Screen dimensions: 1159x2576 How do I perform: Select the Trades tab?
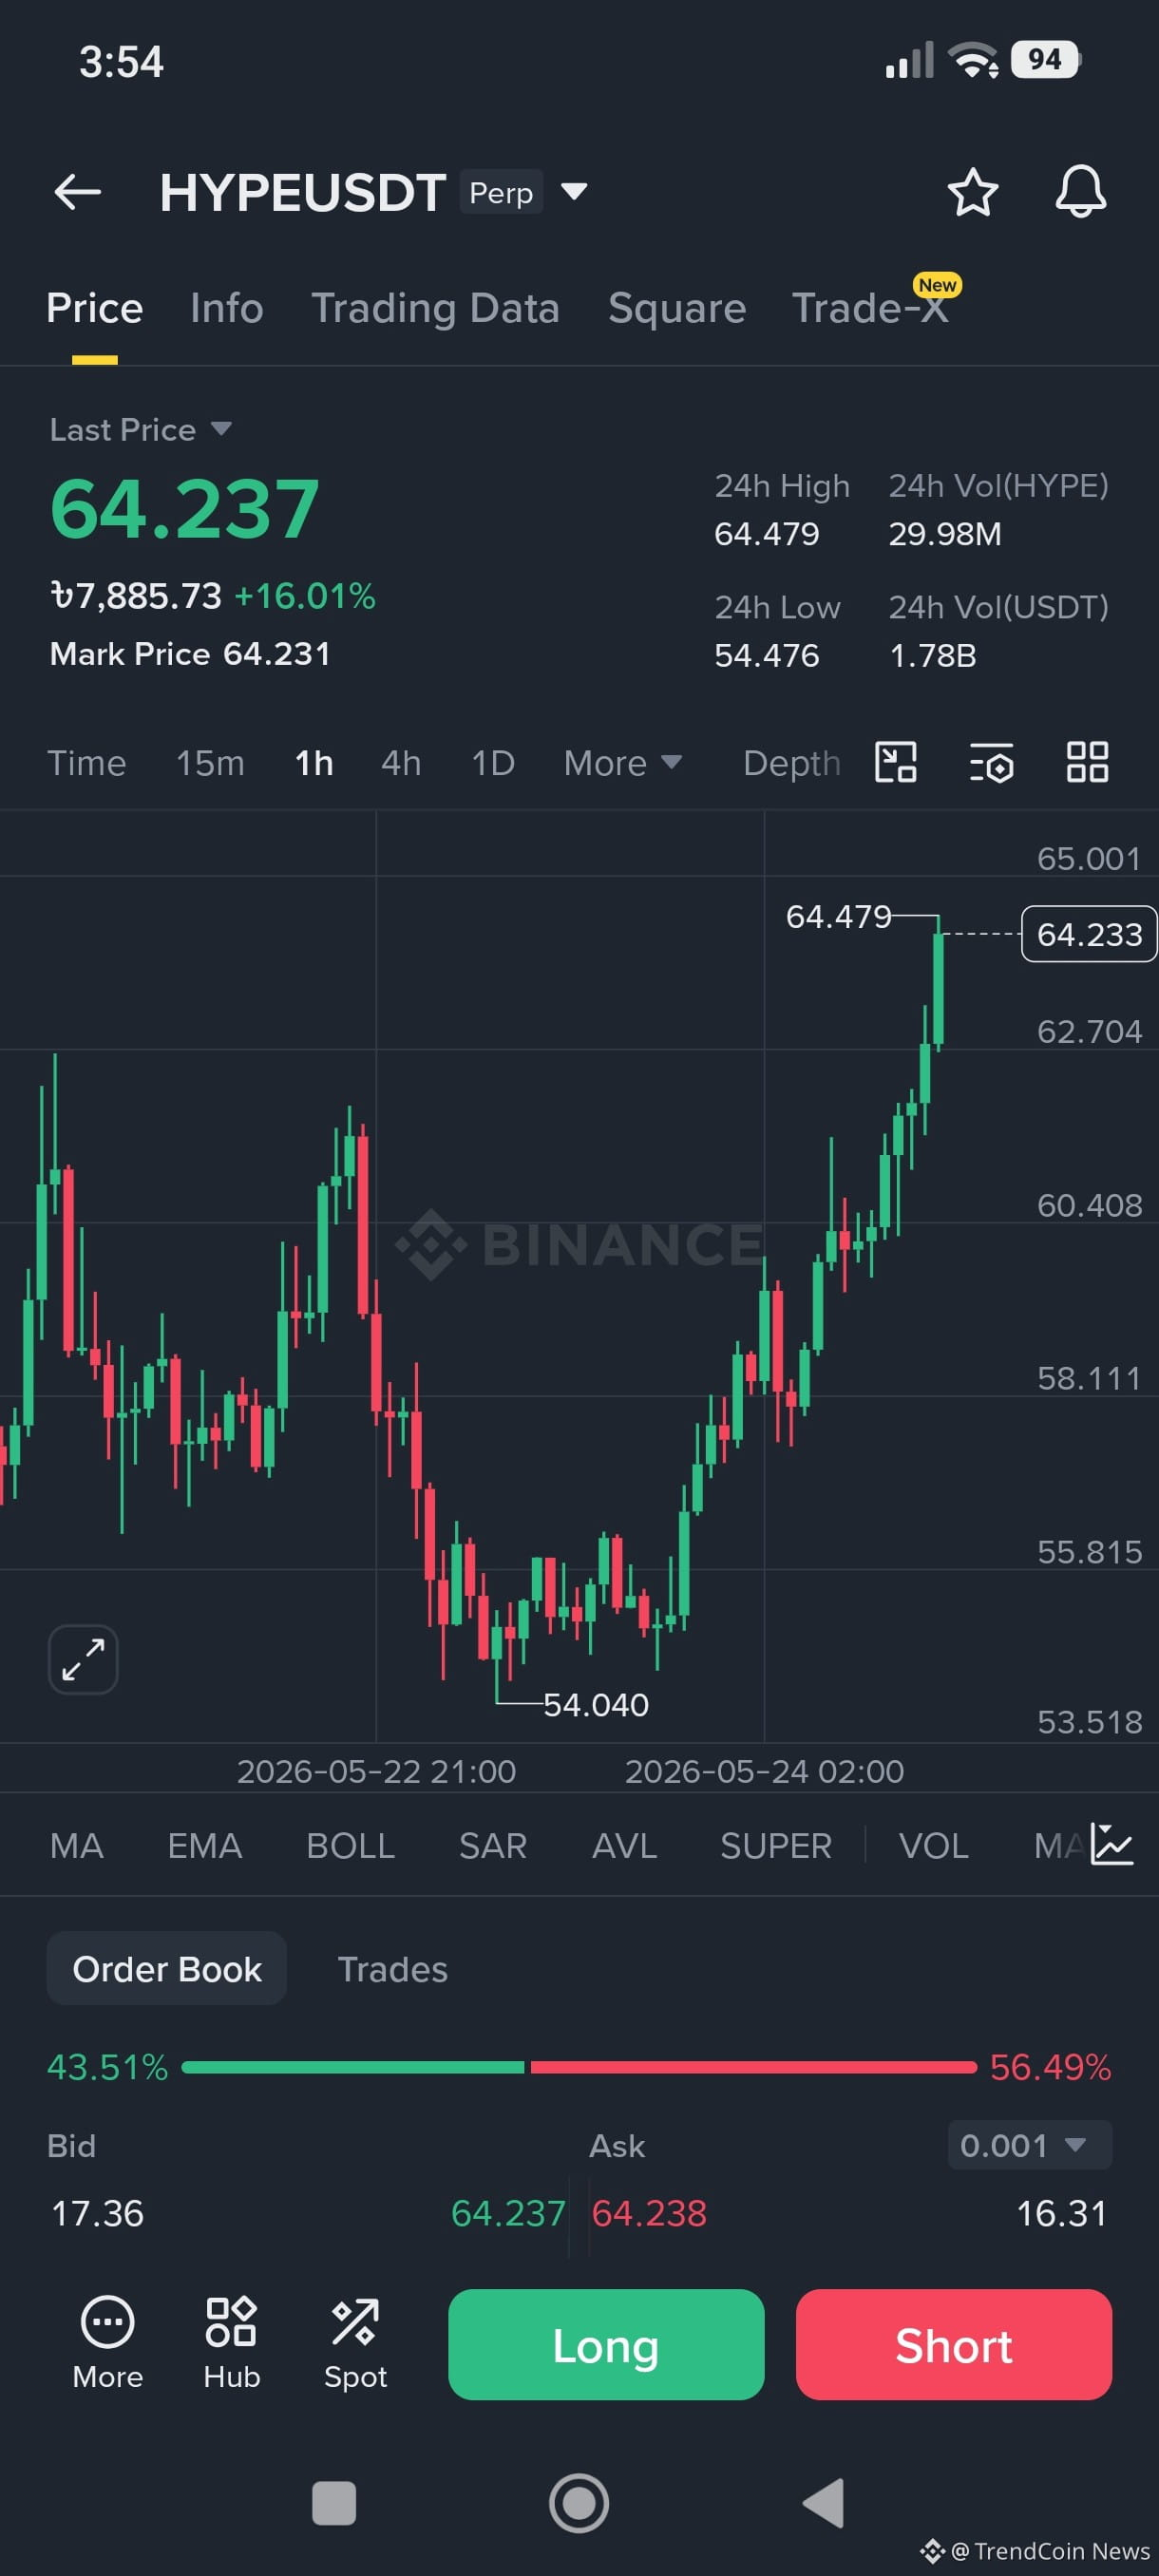pyautogui.click(x=393, y=1968)
